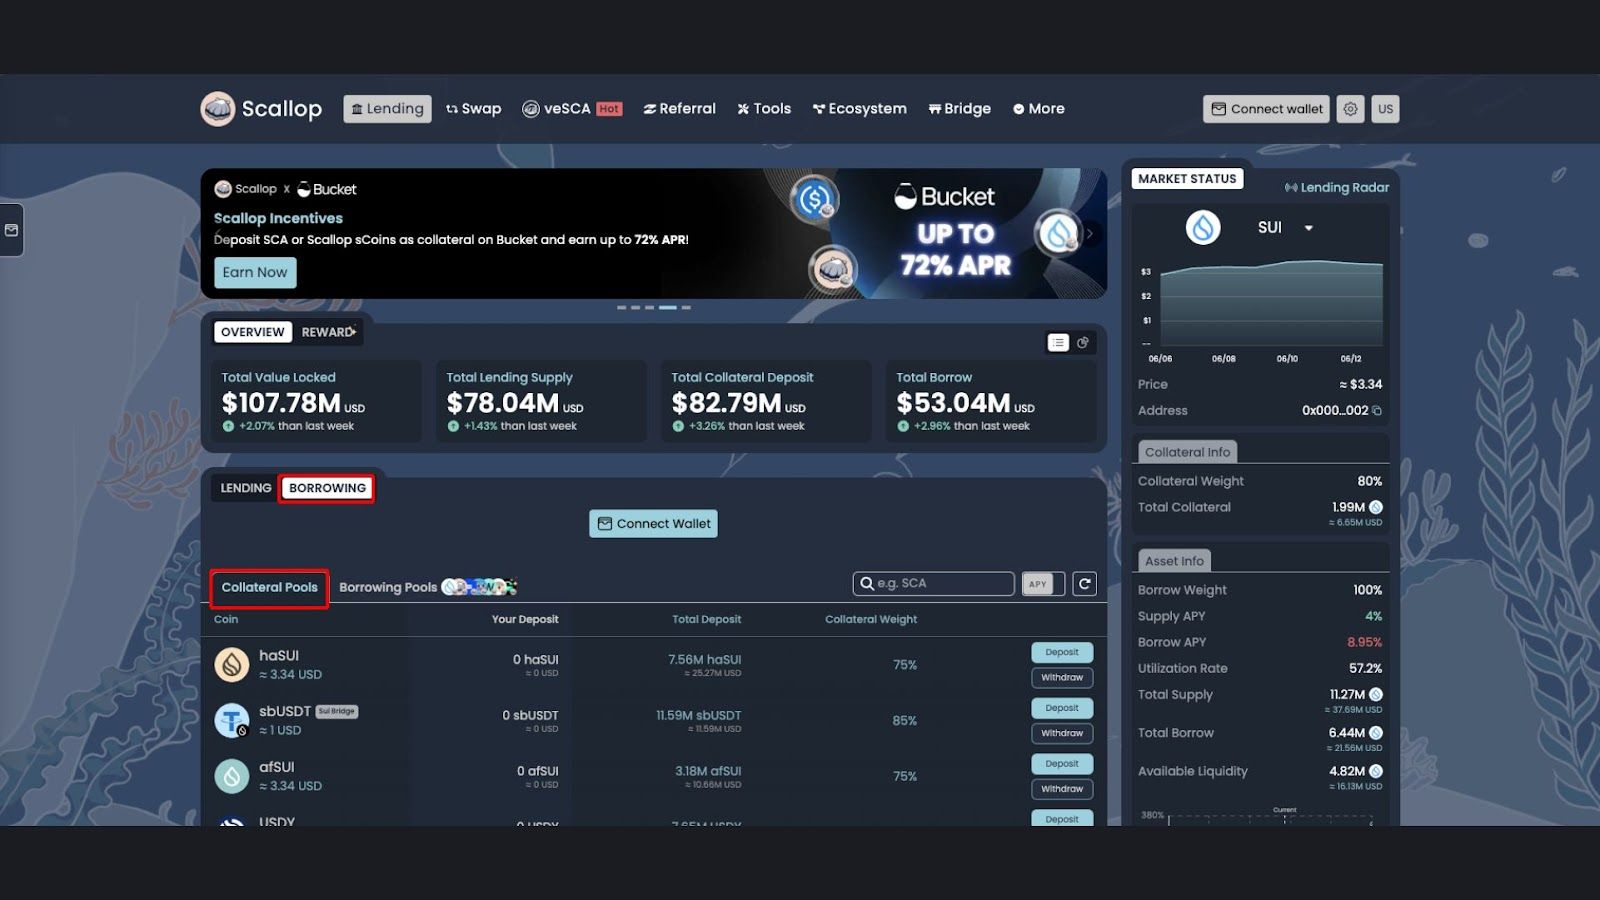Click the Scallop shell logo
1600x900 pixels.
pos(217,109)
